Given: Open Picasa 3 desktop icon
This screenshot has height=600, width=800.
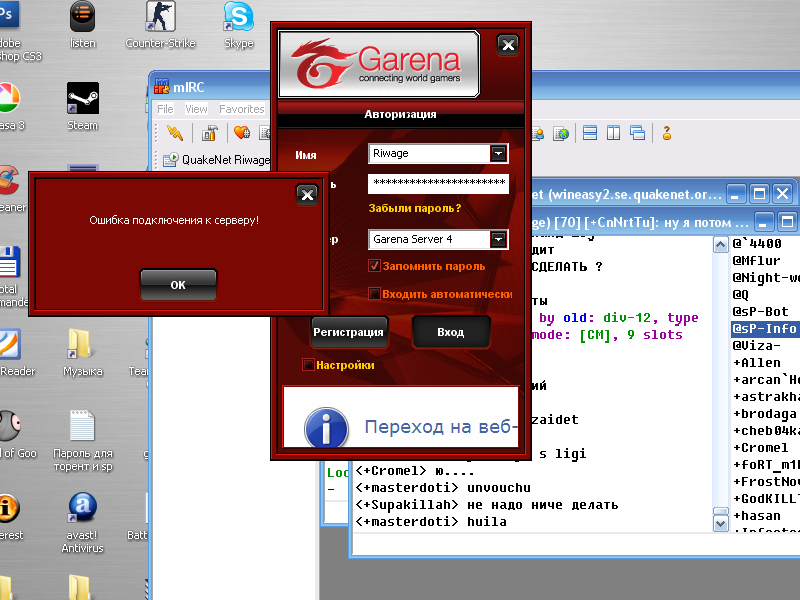Looking at the screenshot, I should pos(10,107).
